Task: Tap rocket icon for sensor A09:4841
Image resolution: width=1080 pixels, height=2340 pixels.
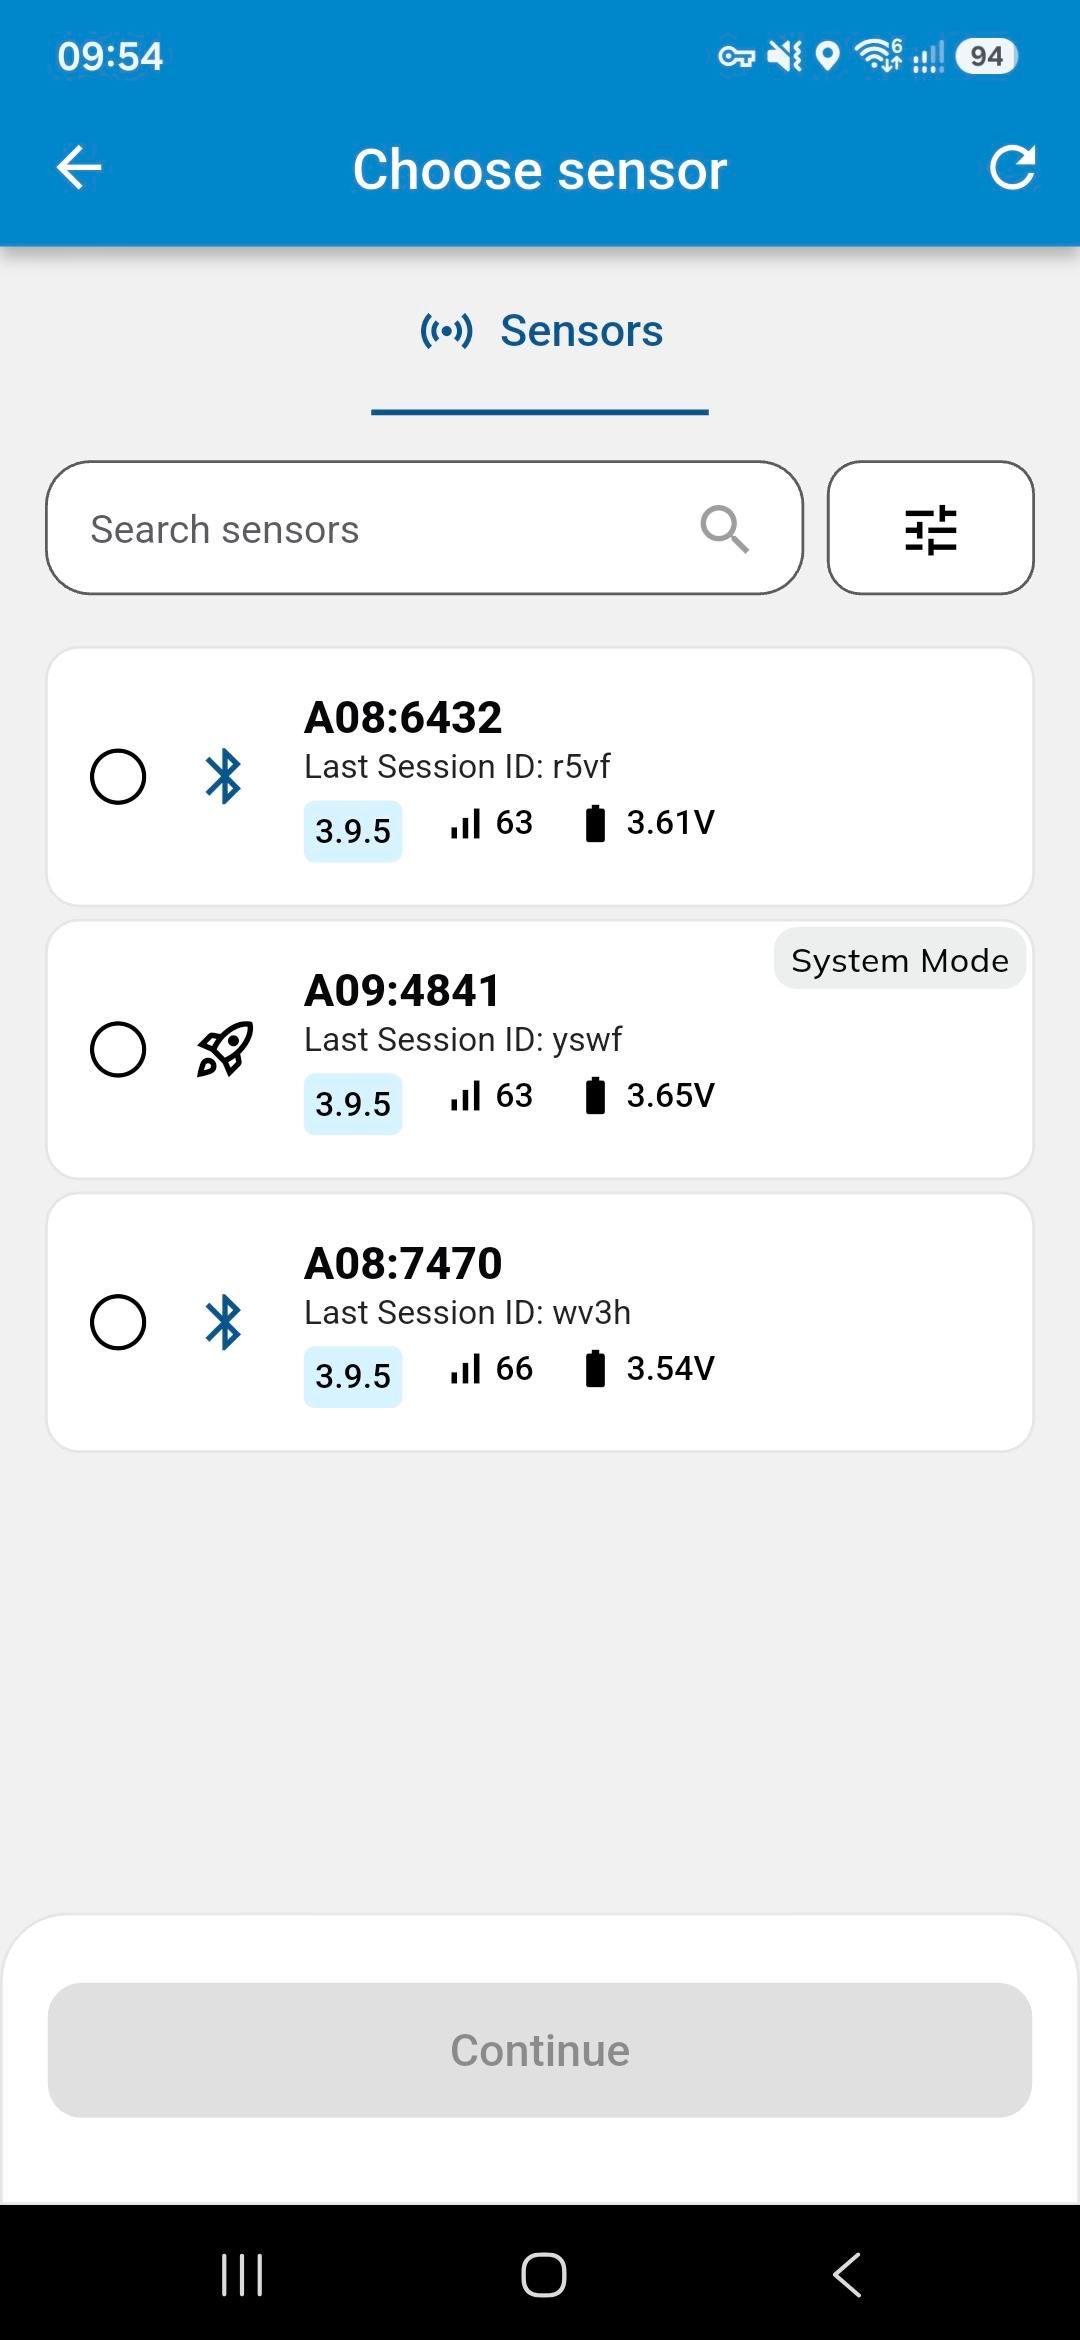Action: click(224, 1049)
